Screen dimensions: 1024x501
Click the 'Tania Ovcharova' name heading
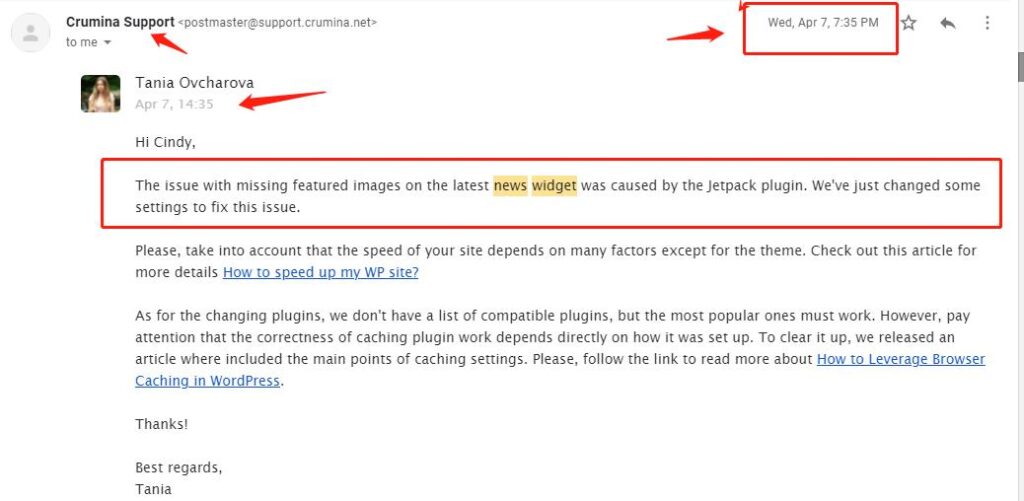pos(195,83)
